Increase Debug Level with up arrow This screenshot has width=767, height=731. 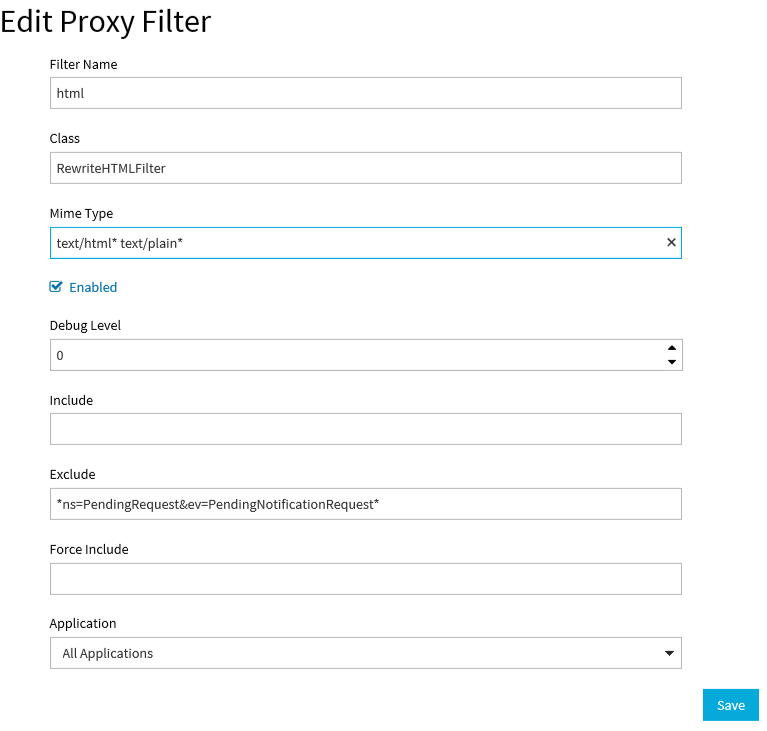672,348
